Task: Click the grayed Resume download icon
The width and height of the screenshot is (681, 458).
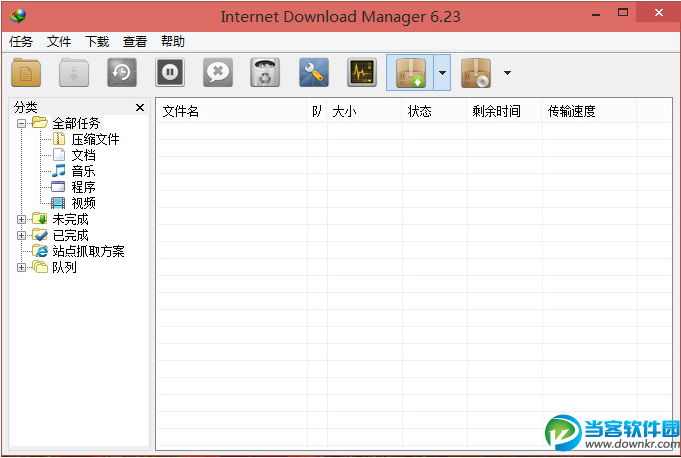Action: tap(74, 72)
